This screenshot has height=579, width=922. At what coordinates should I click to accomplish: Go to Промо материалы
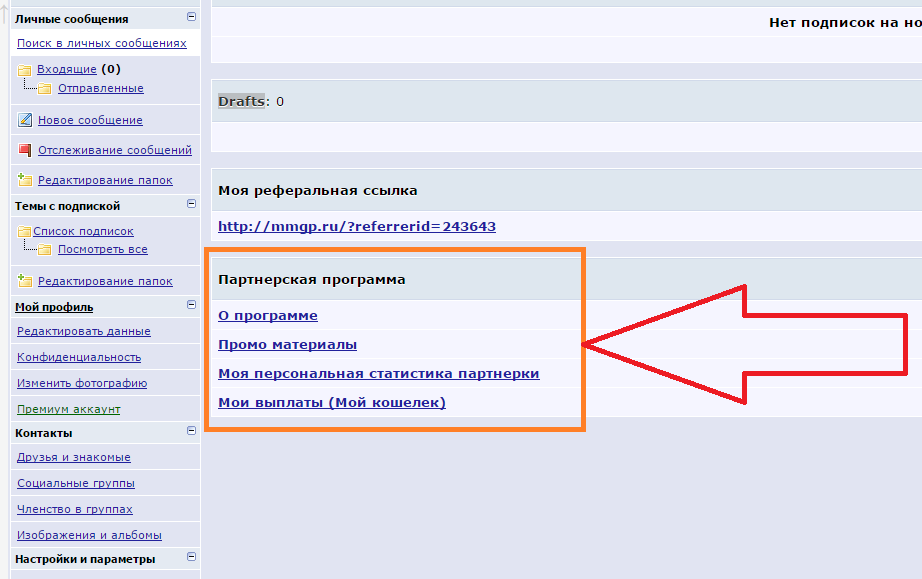click(287, 345)
